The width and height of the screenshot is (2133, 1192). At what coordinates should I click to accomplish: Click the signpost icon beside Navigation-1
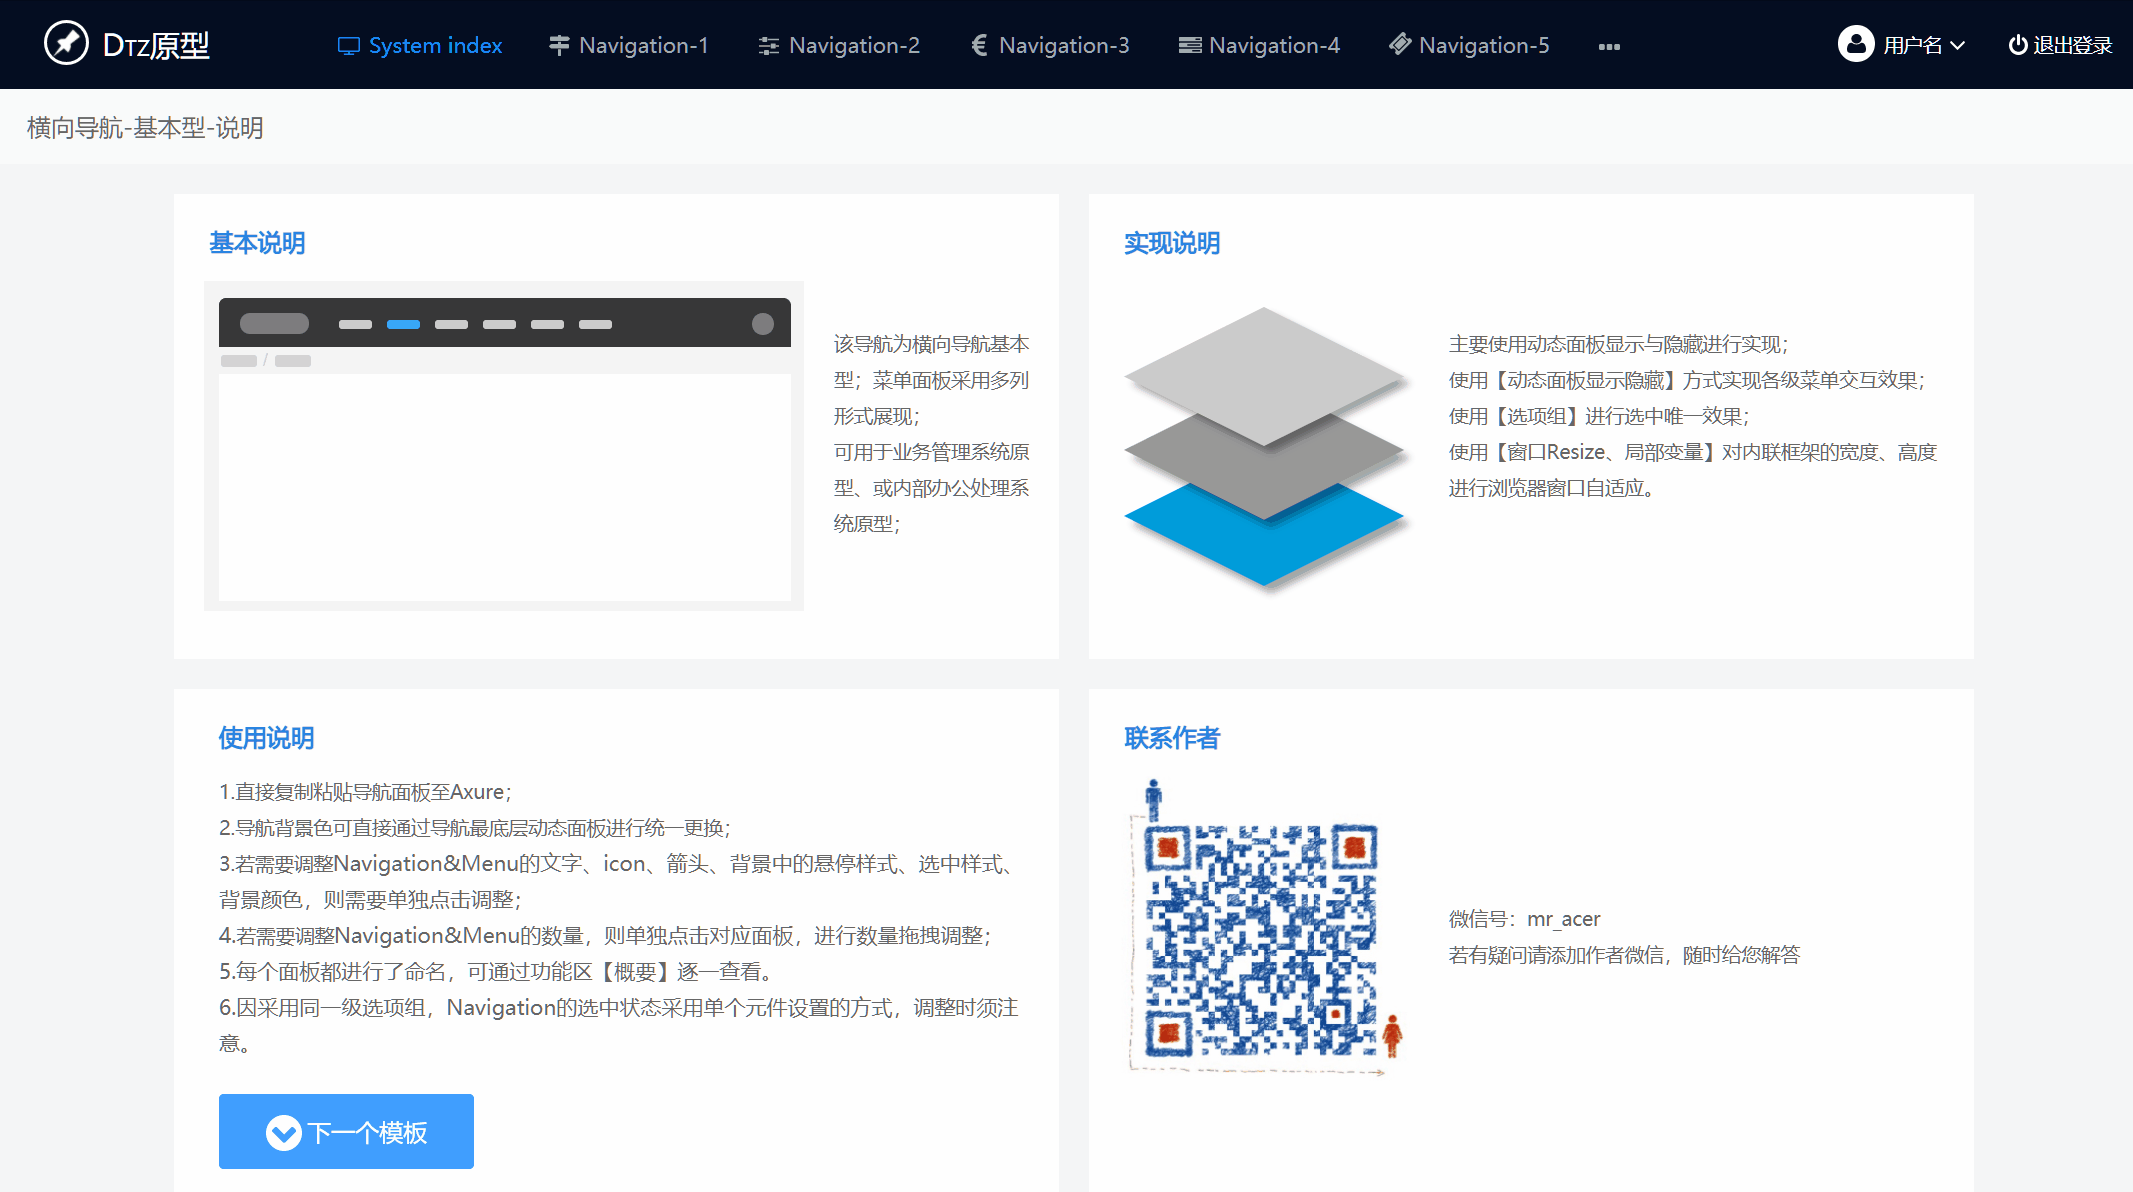(559, 45)
